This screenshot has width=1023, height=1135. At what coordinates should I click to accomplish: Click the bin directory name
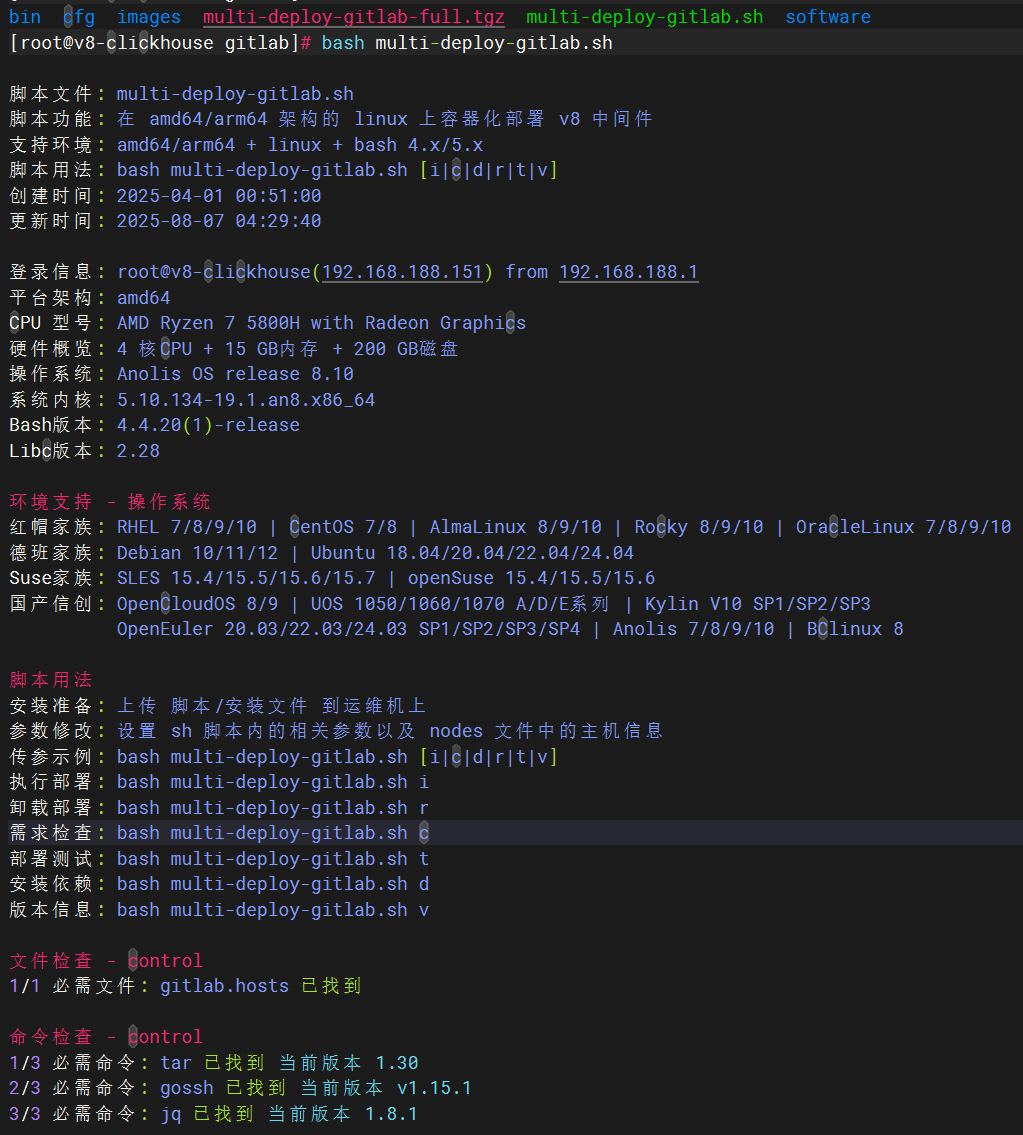[25, 17]
